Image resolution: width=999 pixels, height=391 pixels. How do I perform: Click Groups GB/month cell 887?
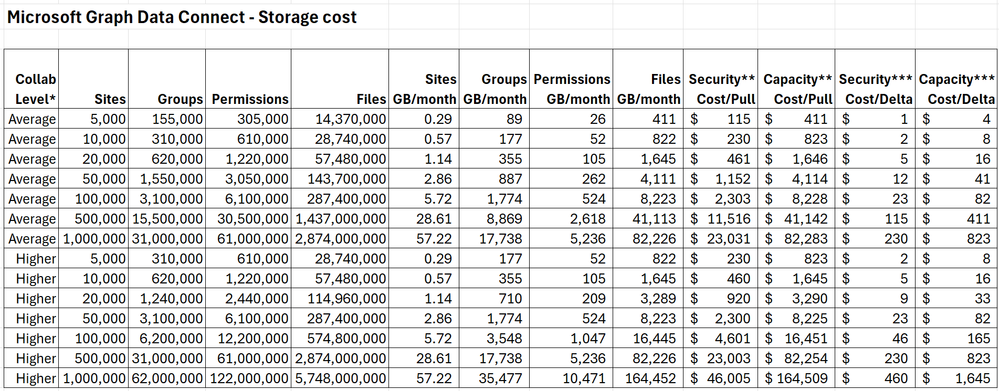click(494, 178)
